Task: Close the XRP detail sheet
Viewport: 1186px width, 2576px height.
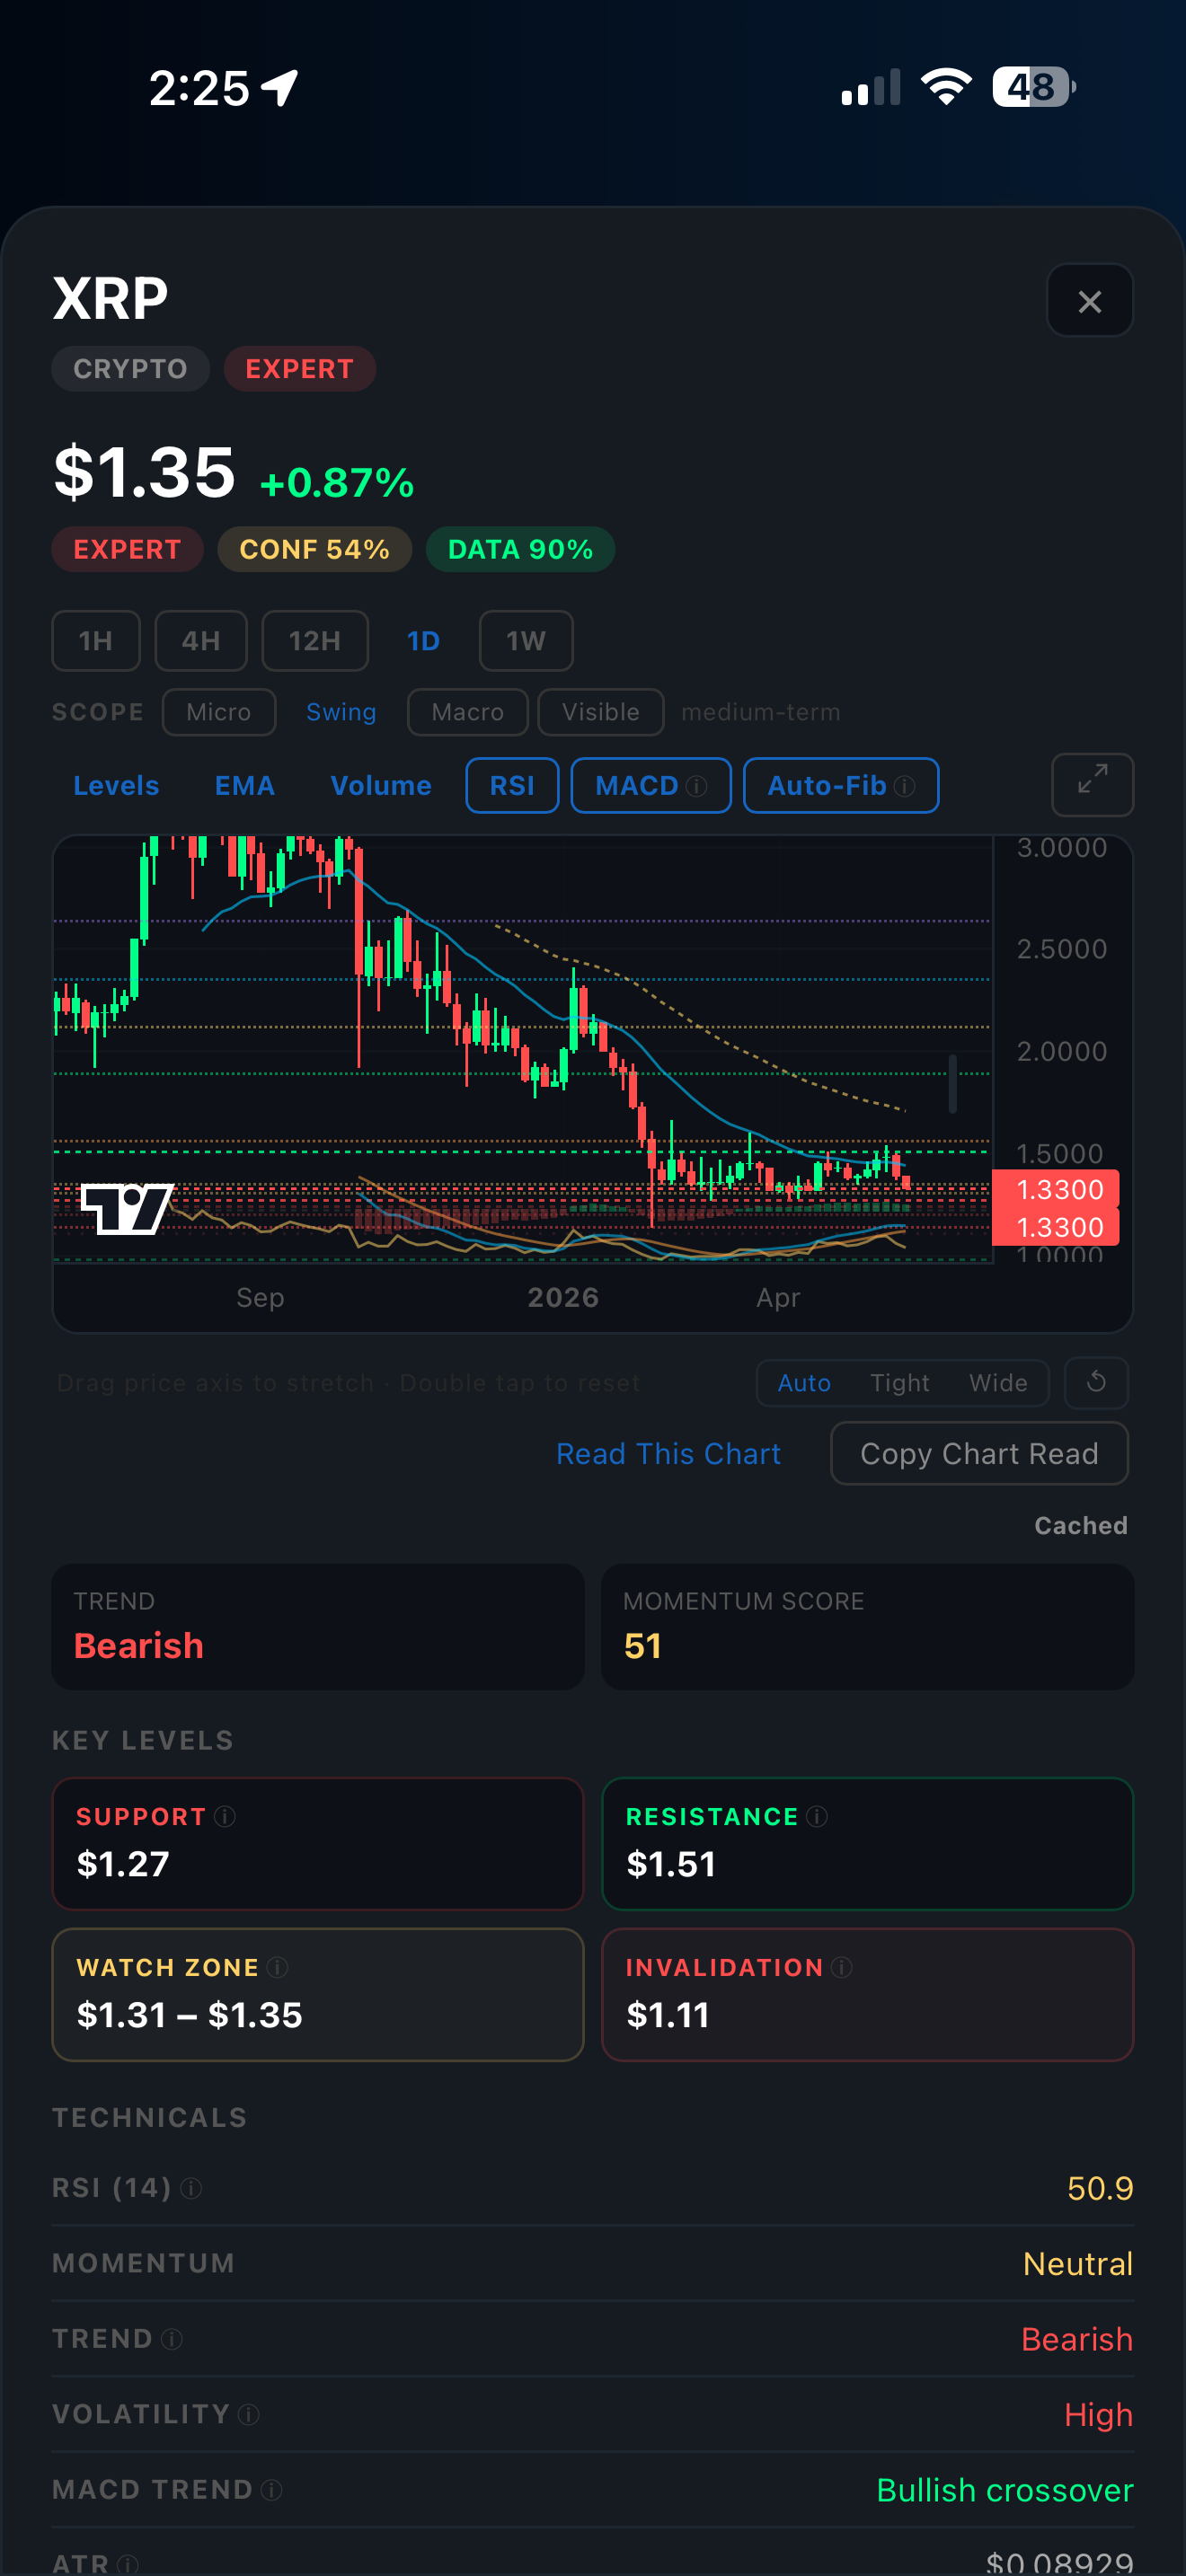Action: coord(1089,301)
